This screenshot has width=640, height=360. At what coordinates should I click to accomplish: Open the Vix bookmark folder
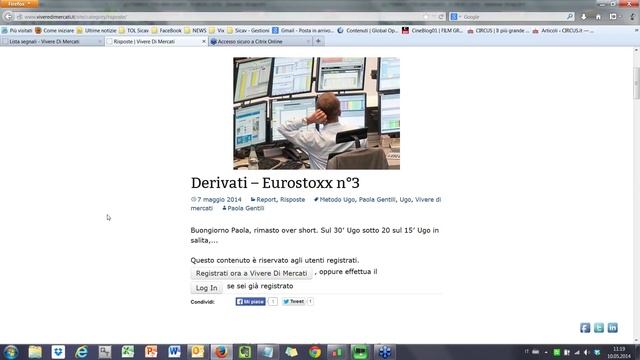pos(217,31)
